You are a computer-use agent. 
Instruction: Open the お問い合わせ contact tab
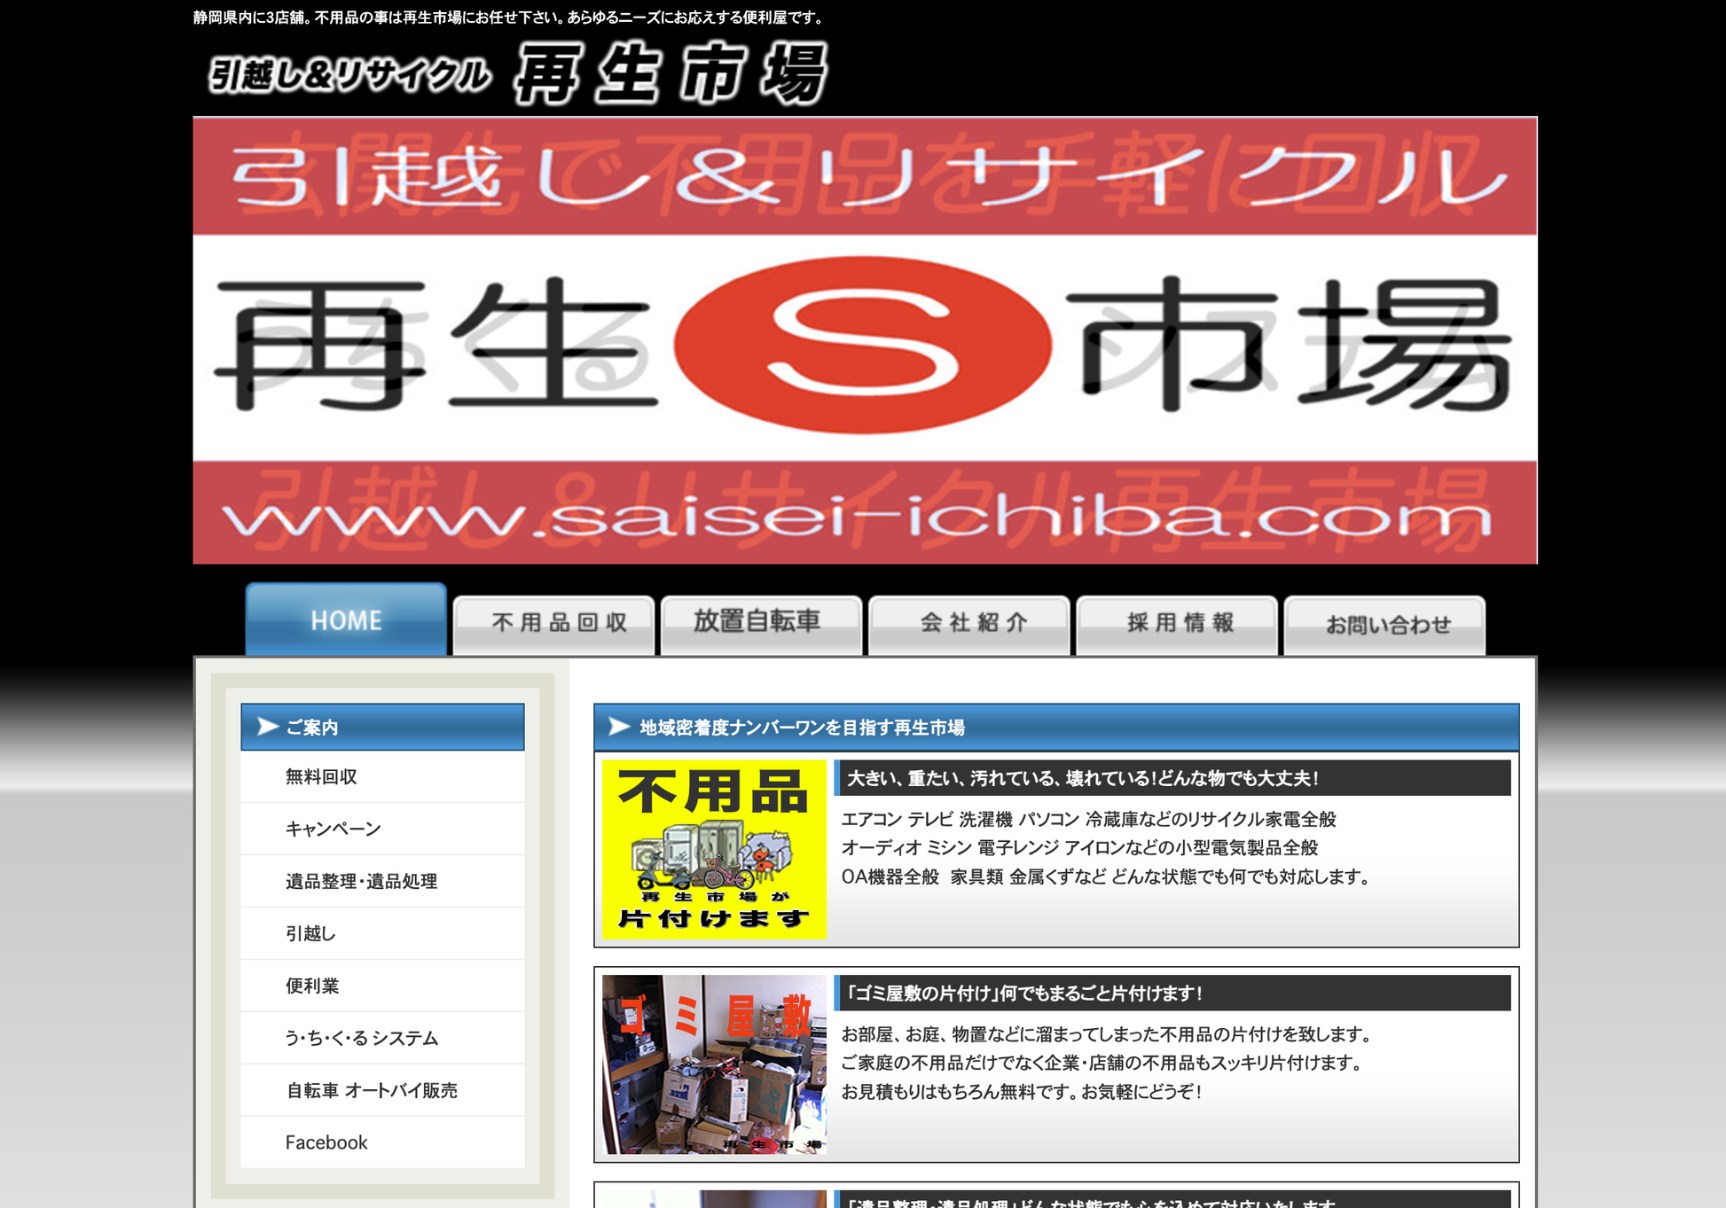pyautogui.click(x=1384, y=626)
